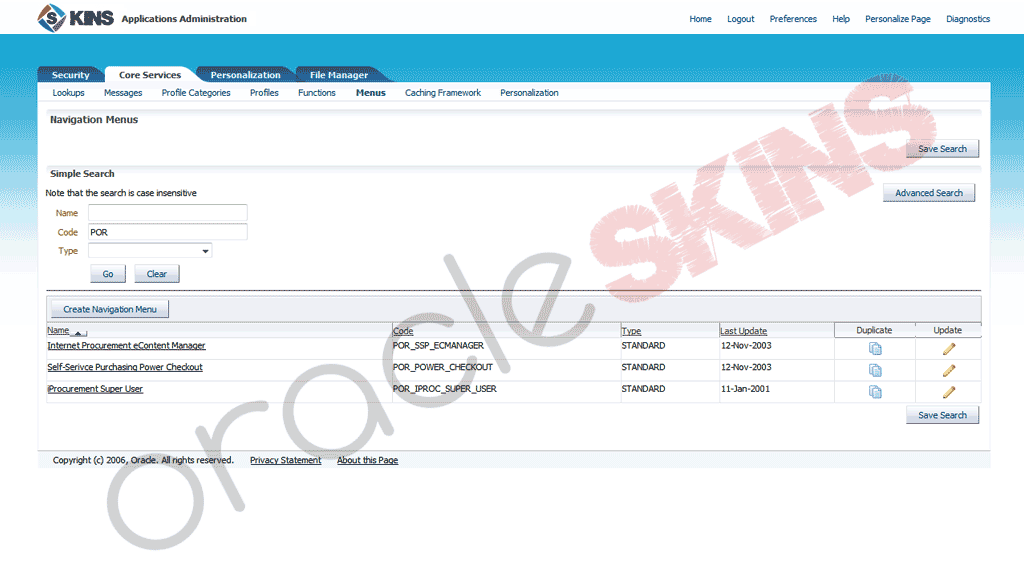The image size is (1024, 580).
Task: Clear the search fields
Action: (157, 274)
